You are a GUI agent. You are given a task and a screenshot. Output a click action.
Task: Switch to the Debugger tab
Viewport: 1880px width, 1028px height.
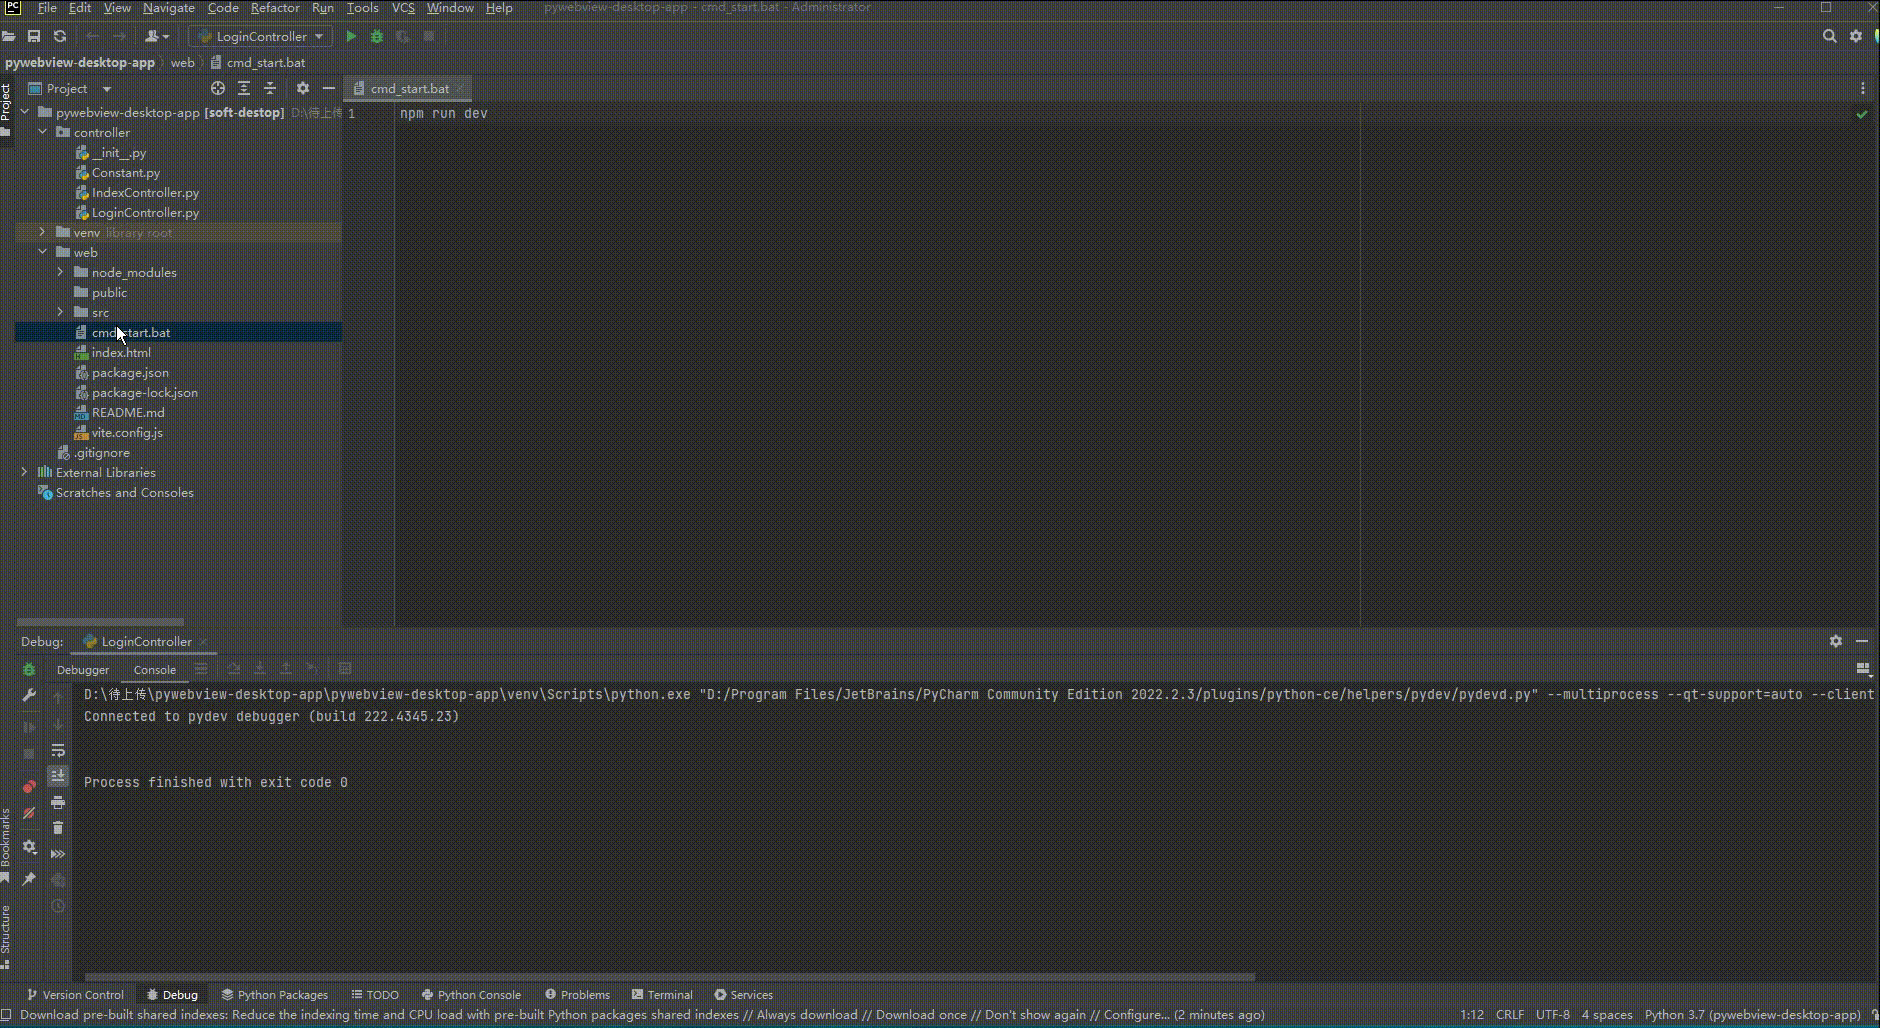(83, 669)
